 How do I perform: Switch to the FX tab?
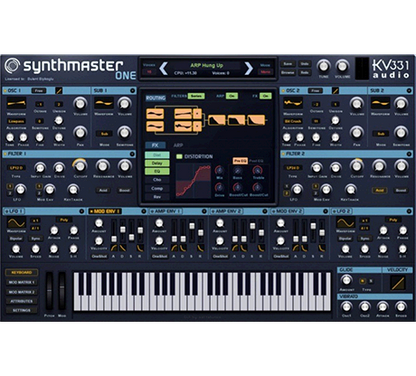click(155, 145)
